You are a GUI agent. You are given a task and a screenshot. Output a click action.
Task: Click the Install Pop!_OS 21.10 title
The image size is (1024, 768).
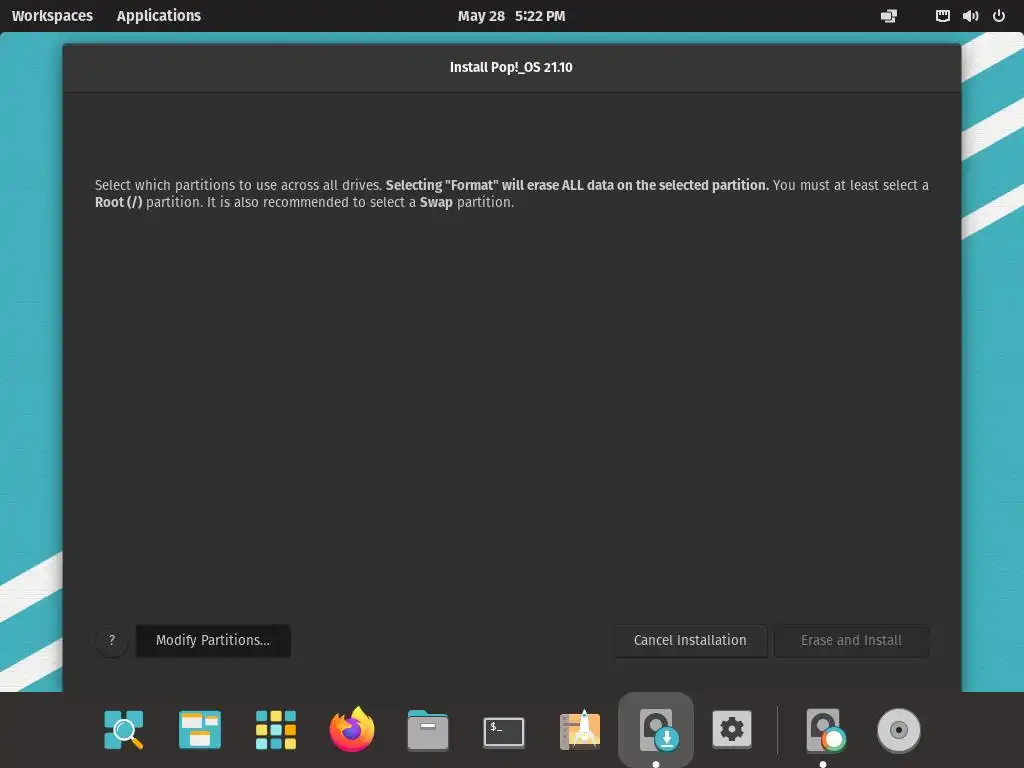point(511,67)
